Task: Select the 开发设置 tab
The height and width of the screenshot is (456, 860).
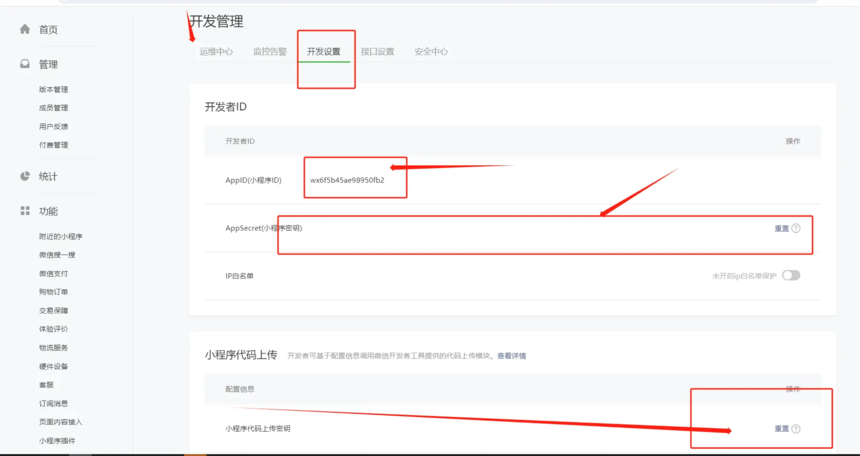Action: [x=324, y=51]
